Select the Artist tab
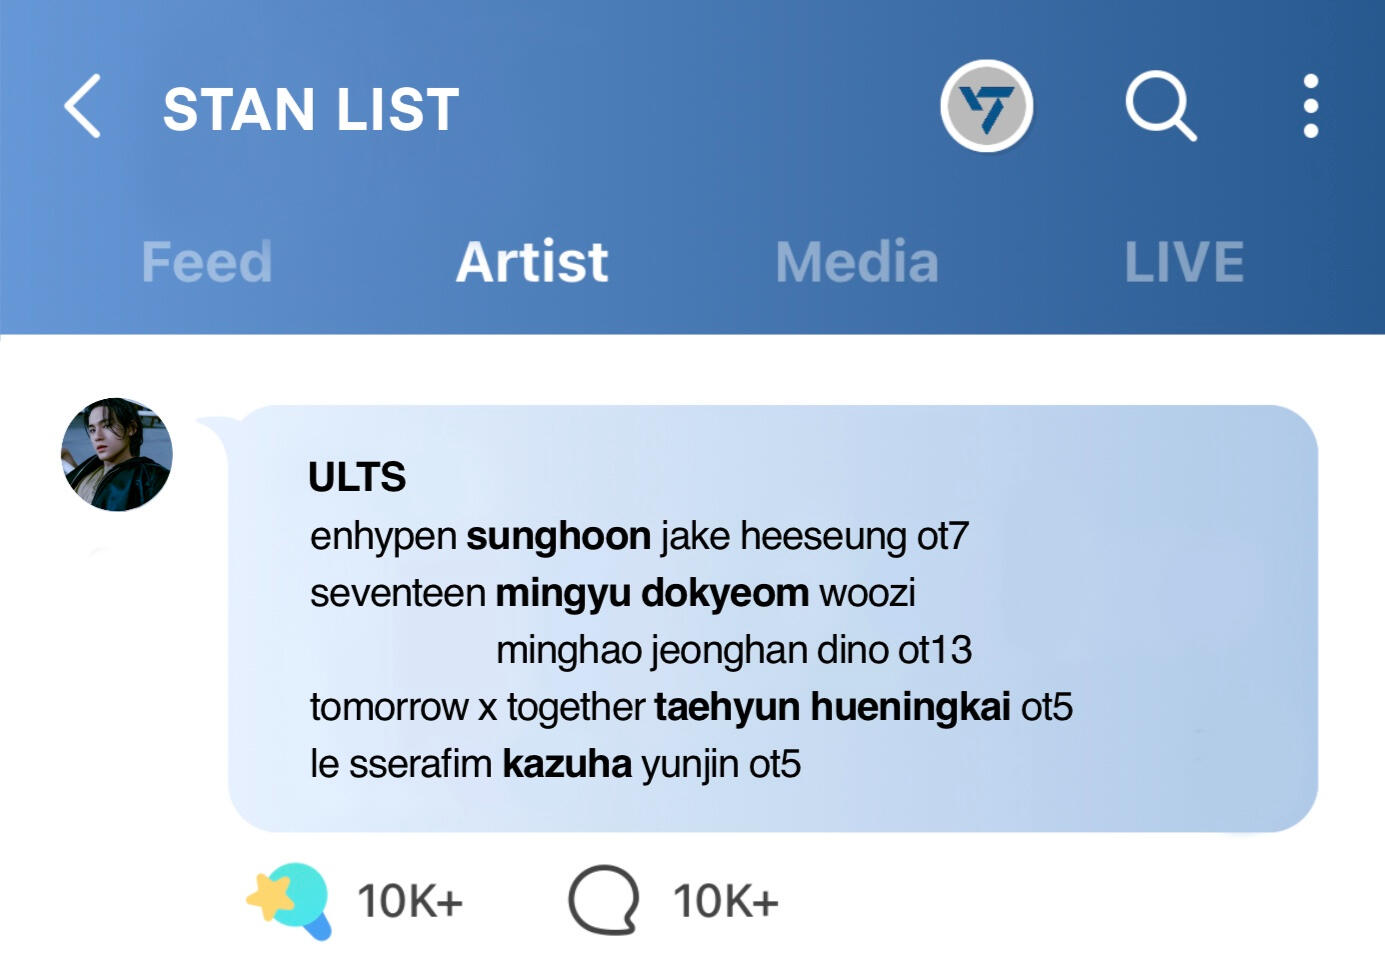1385x964 pixels. 532,262
